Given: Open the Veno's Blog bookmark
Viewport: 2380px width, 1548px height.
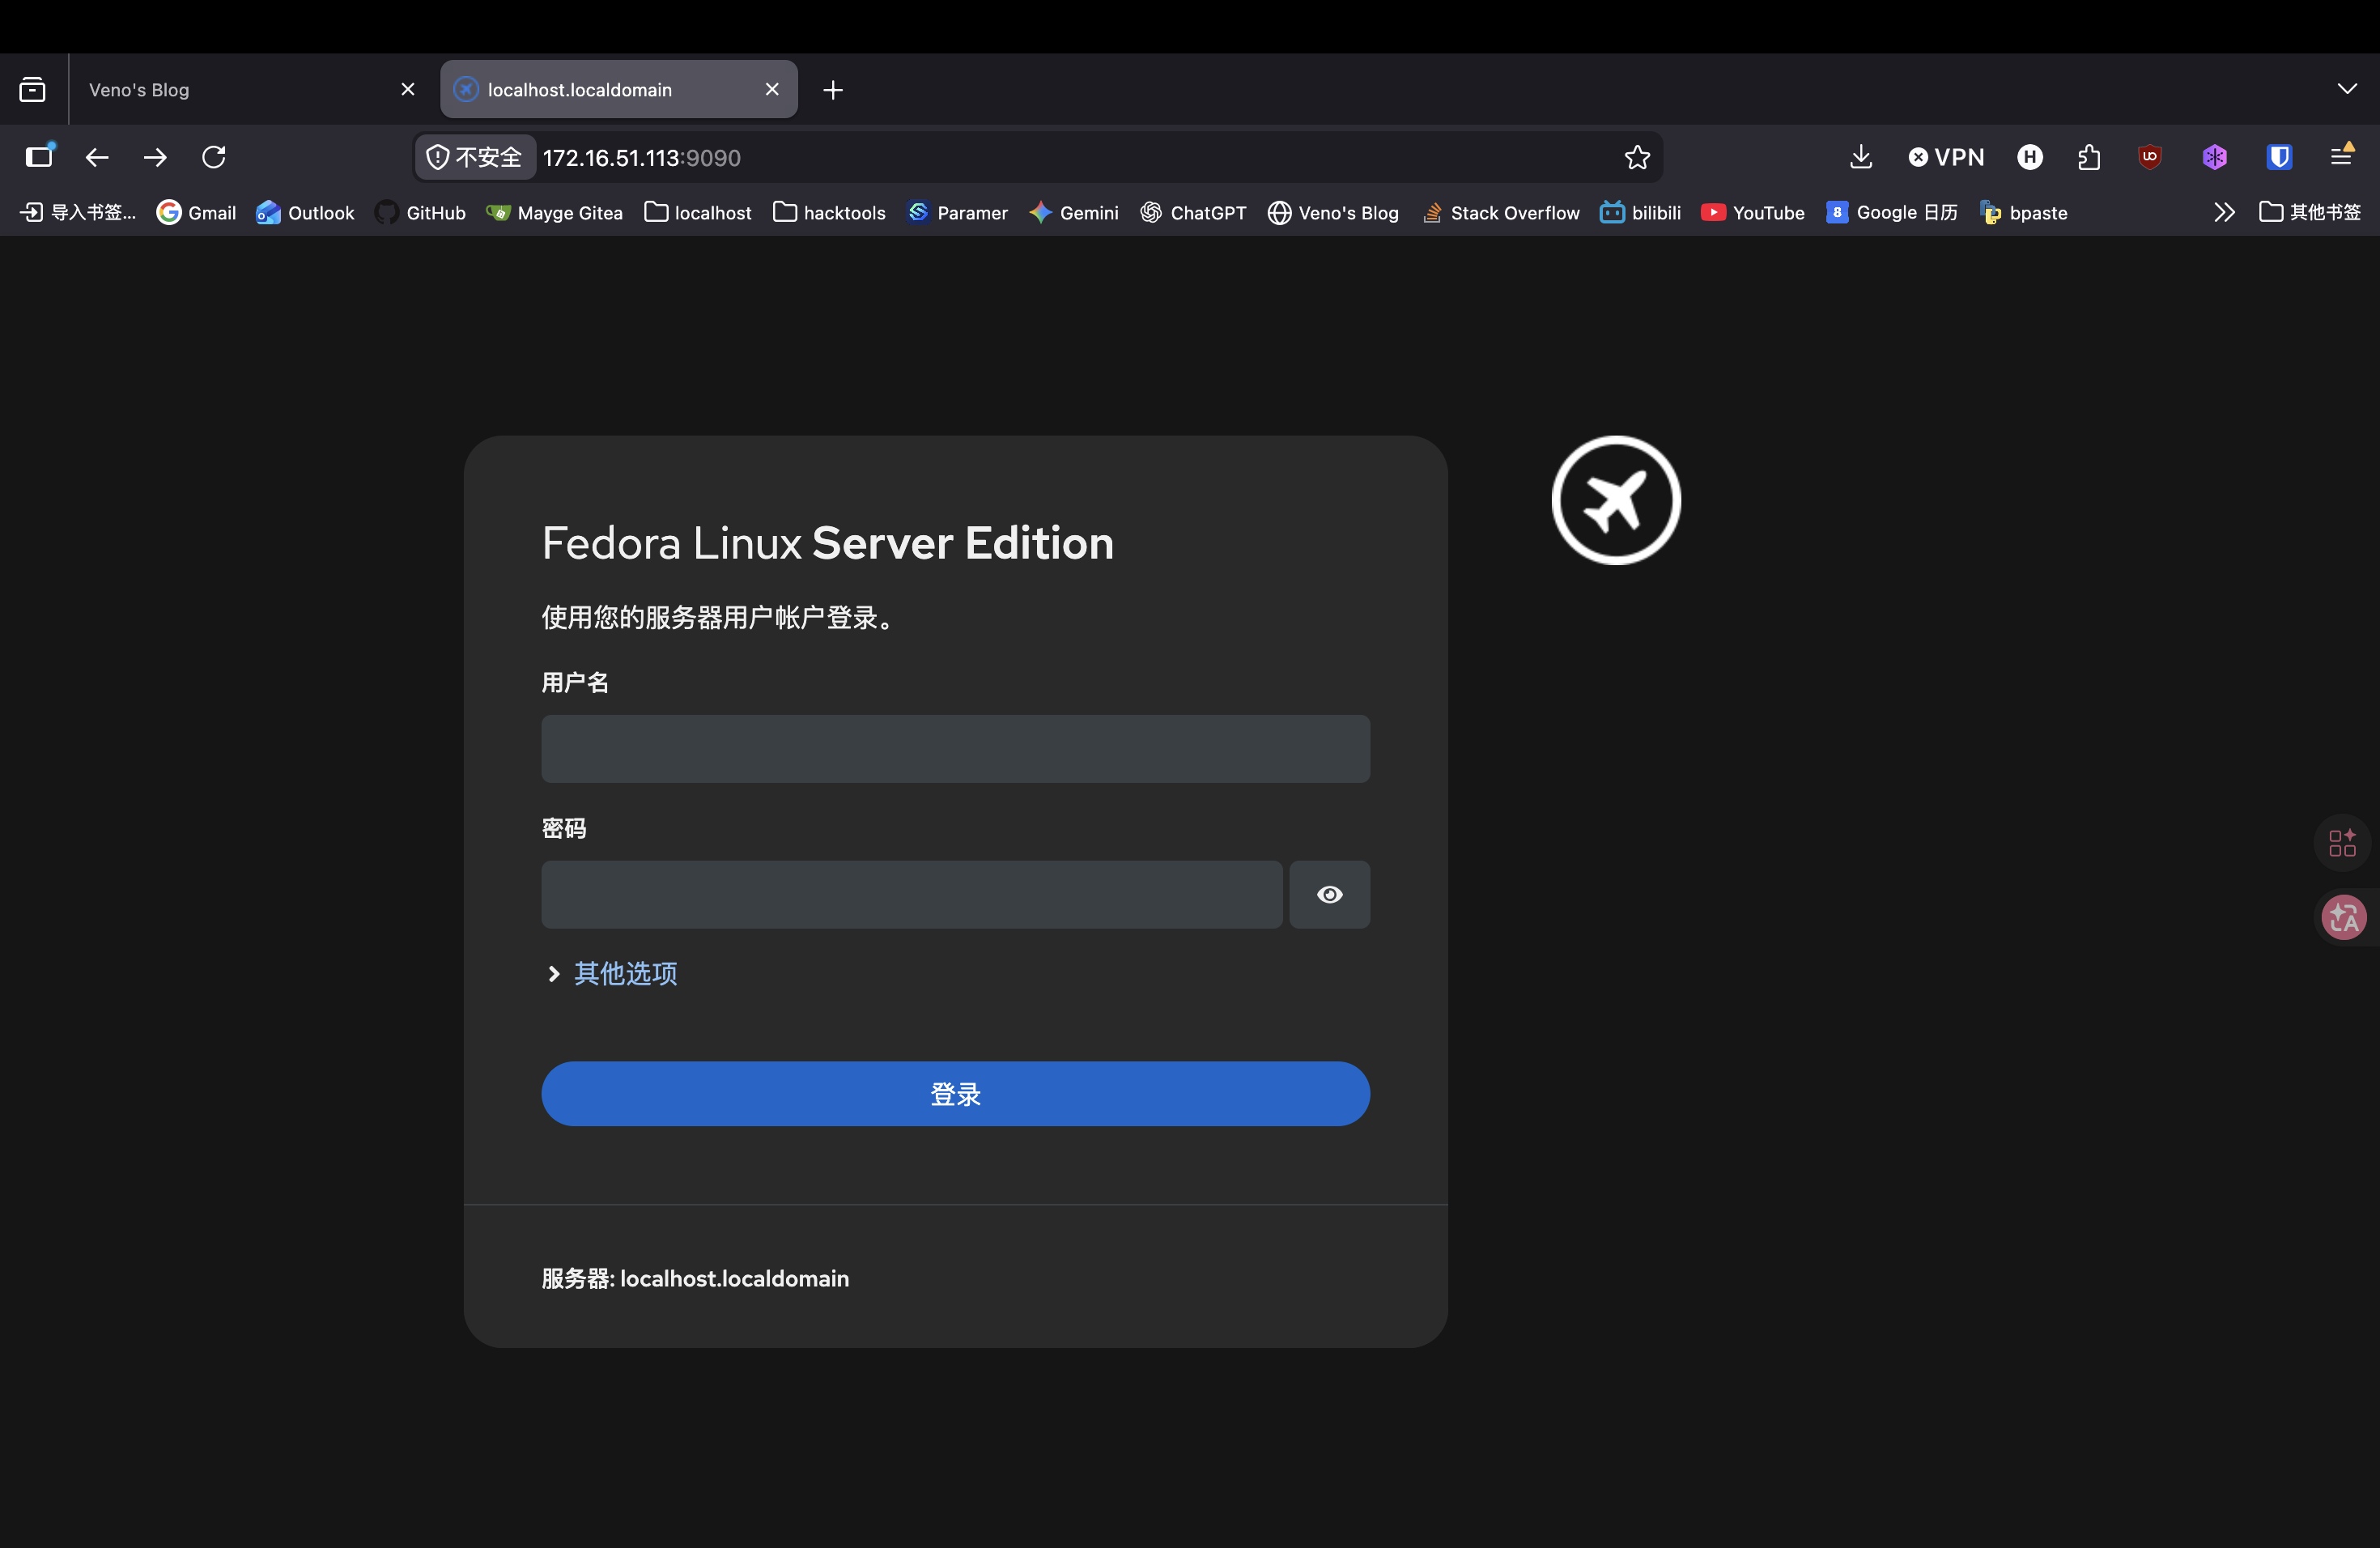Looking at the screenshot, I should [1333, 212].
